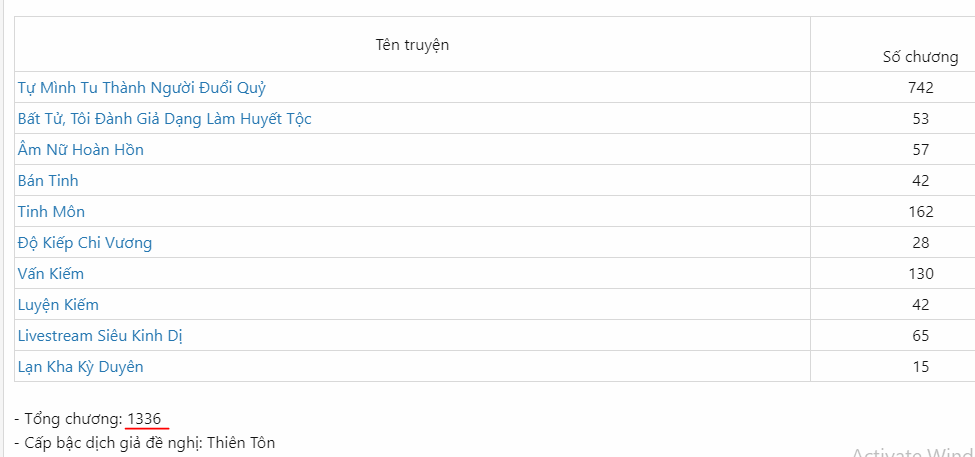Open the story Tự Mình Tu Thành Người Đuổi Quỷ
Viewport: 975px width, 457px height.
pyautogui.click(x=141, y=88)
